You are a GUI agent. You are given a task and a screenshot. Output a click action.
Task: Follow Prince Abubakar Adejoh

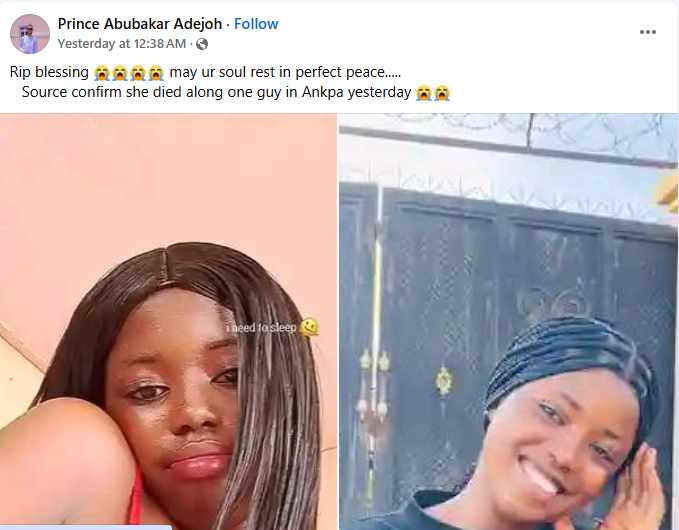[x=256, y=24]
